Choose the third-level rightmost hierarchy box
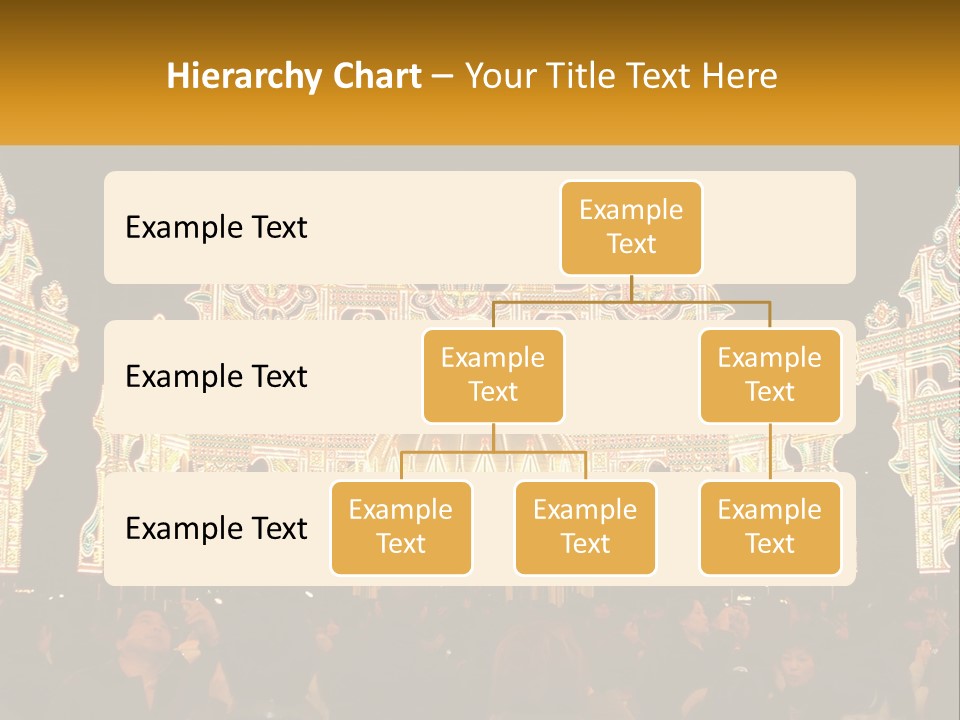The width and height of the screenshot is (960, 720). click(x=770, y=527)
